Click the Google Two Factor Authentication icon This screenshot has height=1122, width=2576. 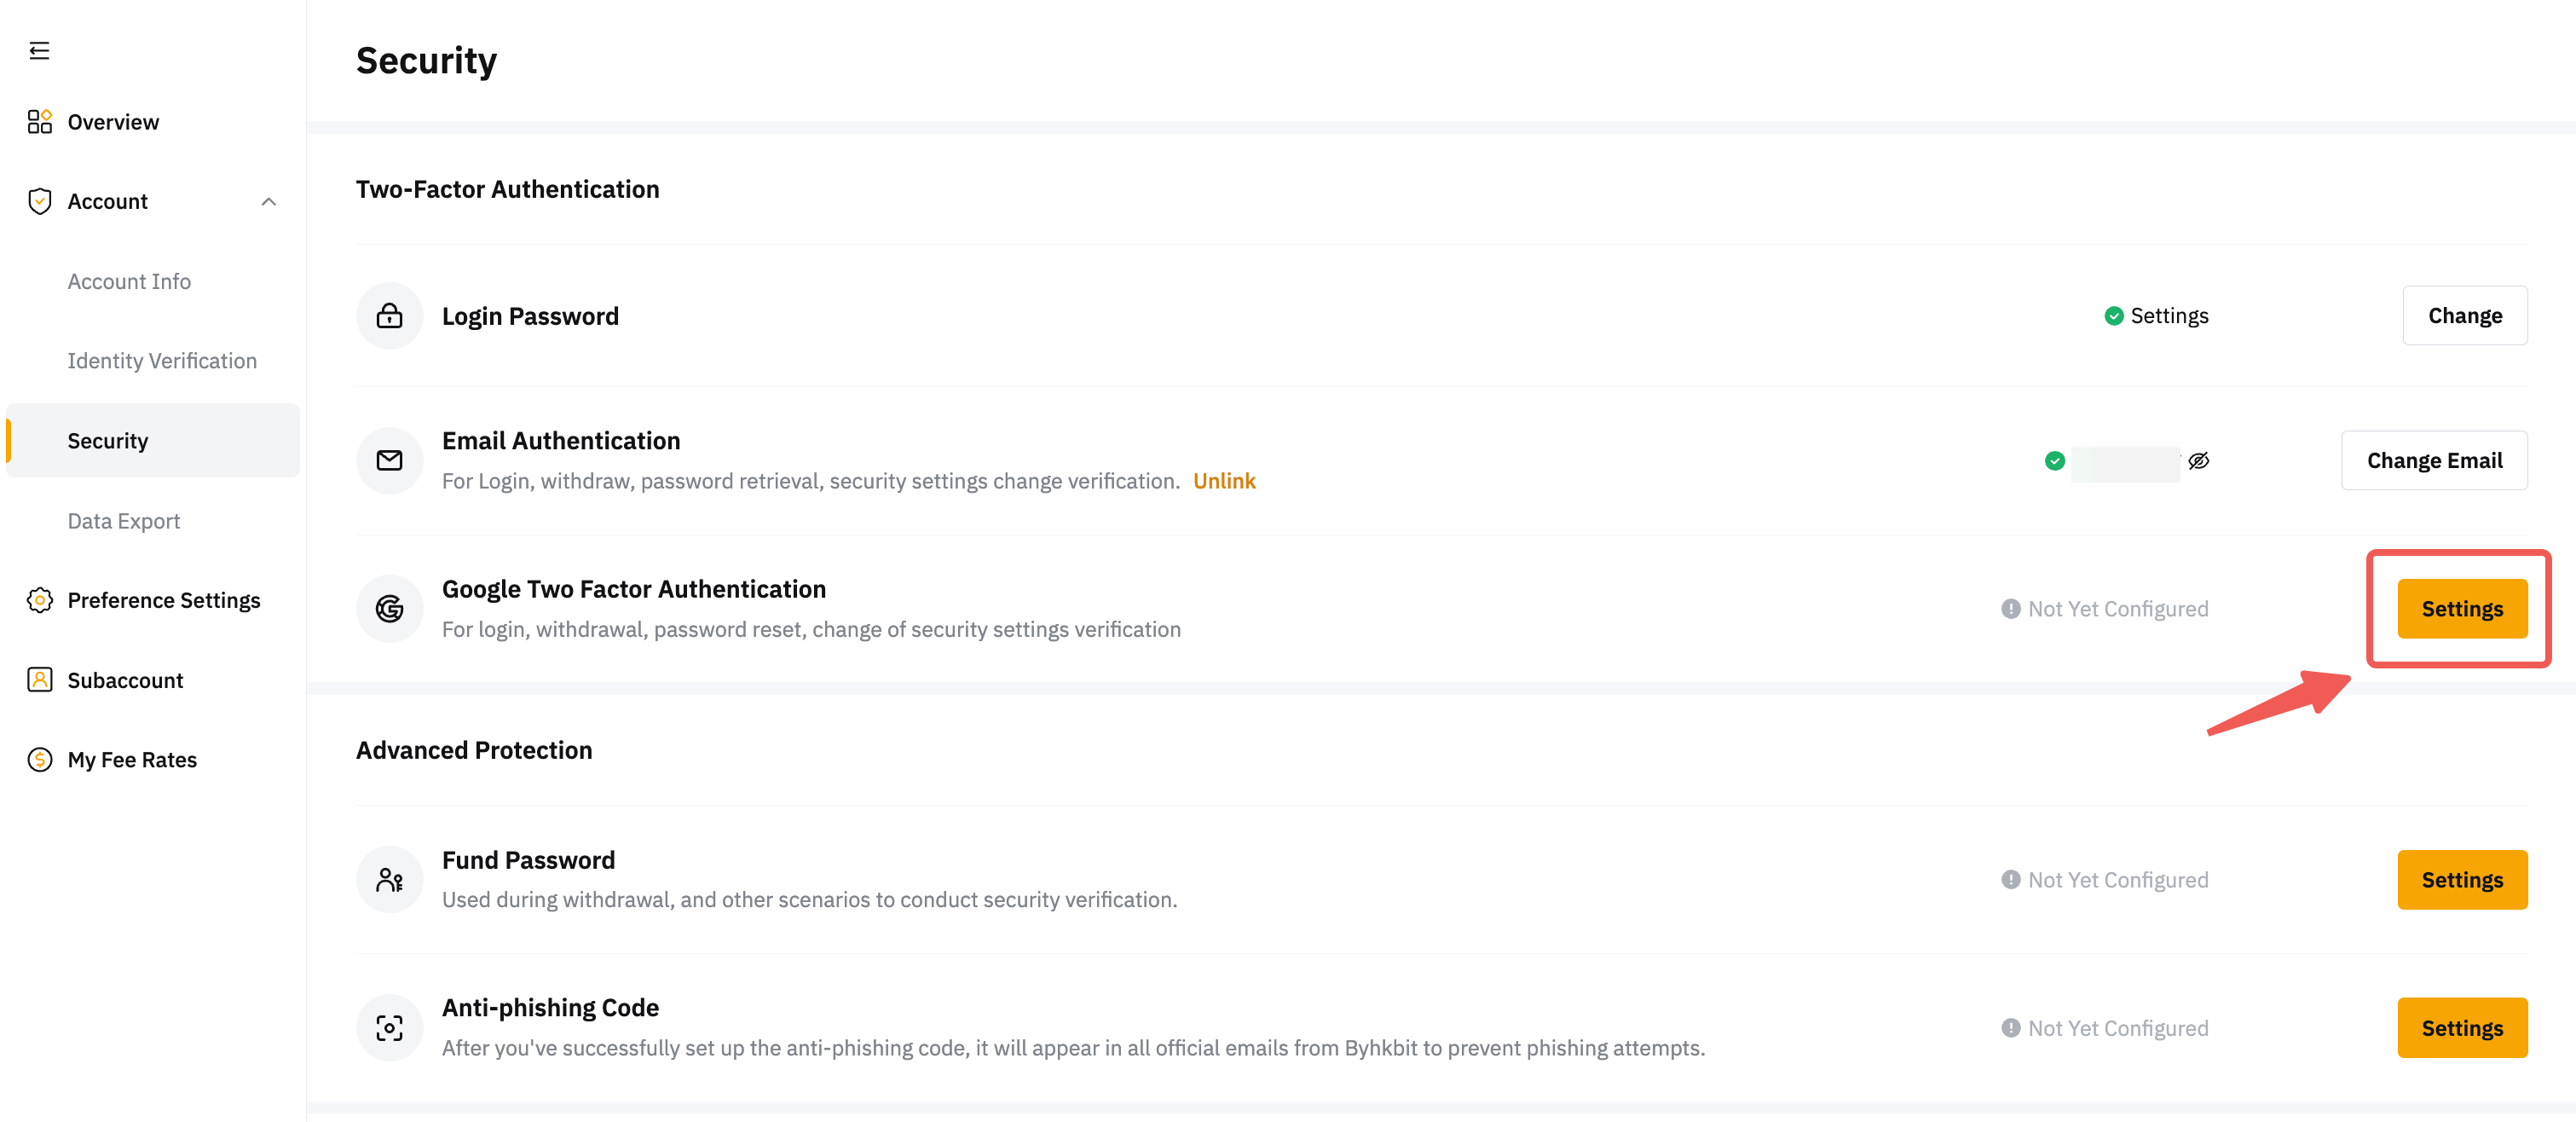[x=389, y=608]
